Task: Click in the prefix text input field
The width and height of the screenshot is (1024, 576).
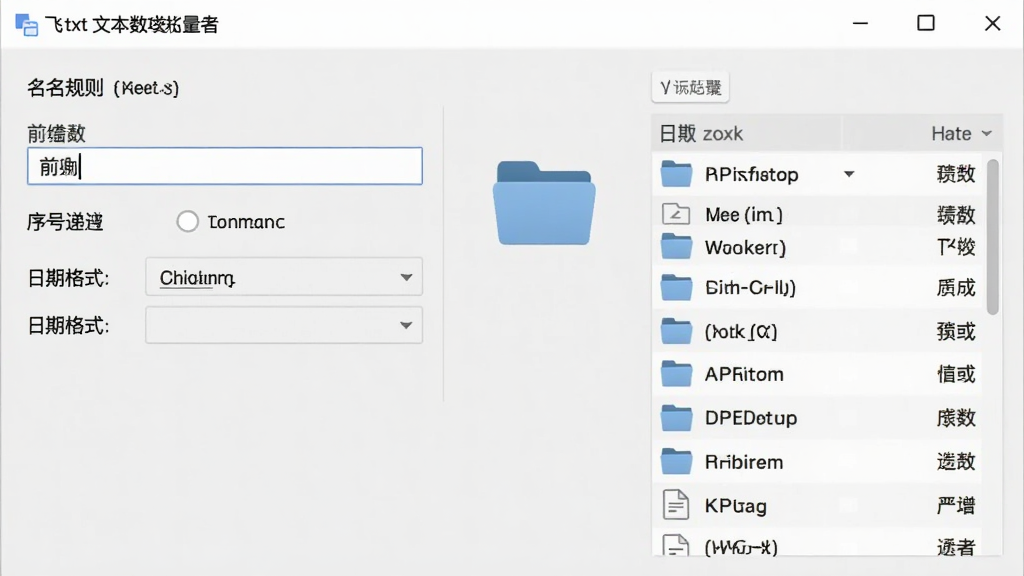Action: tap(225, 166)
